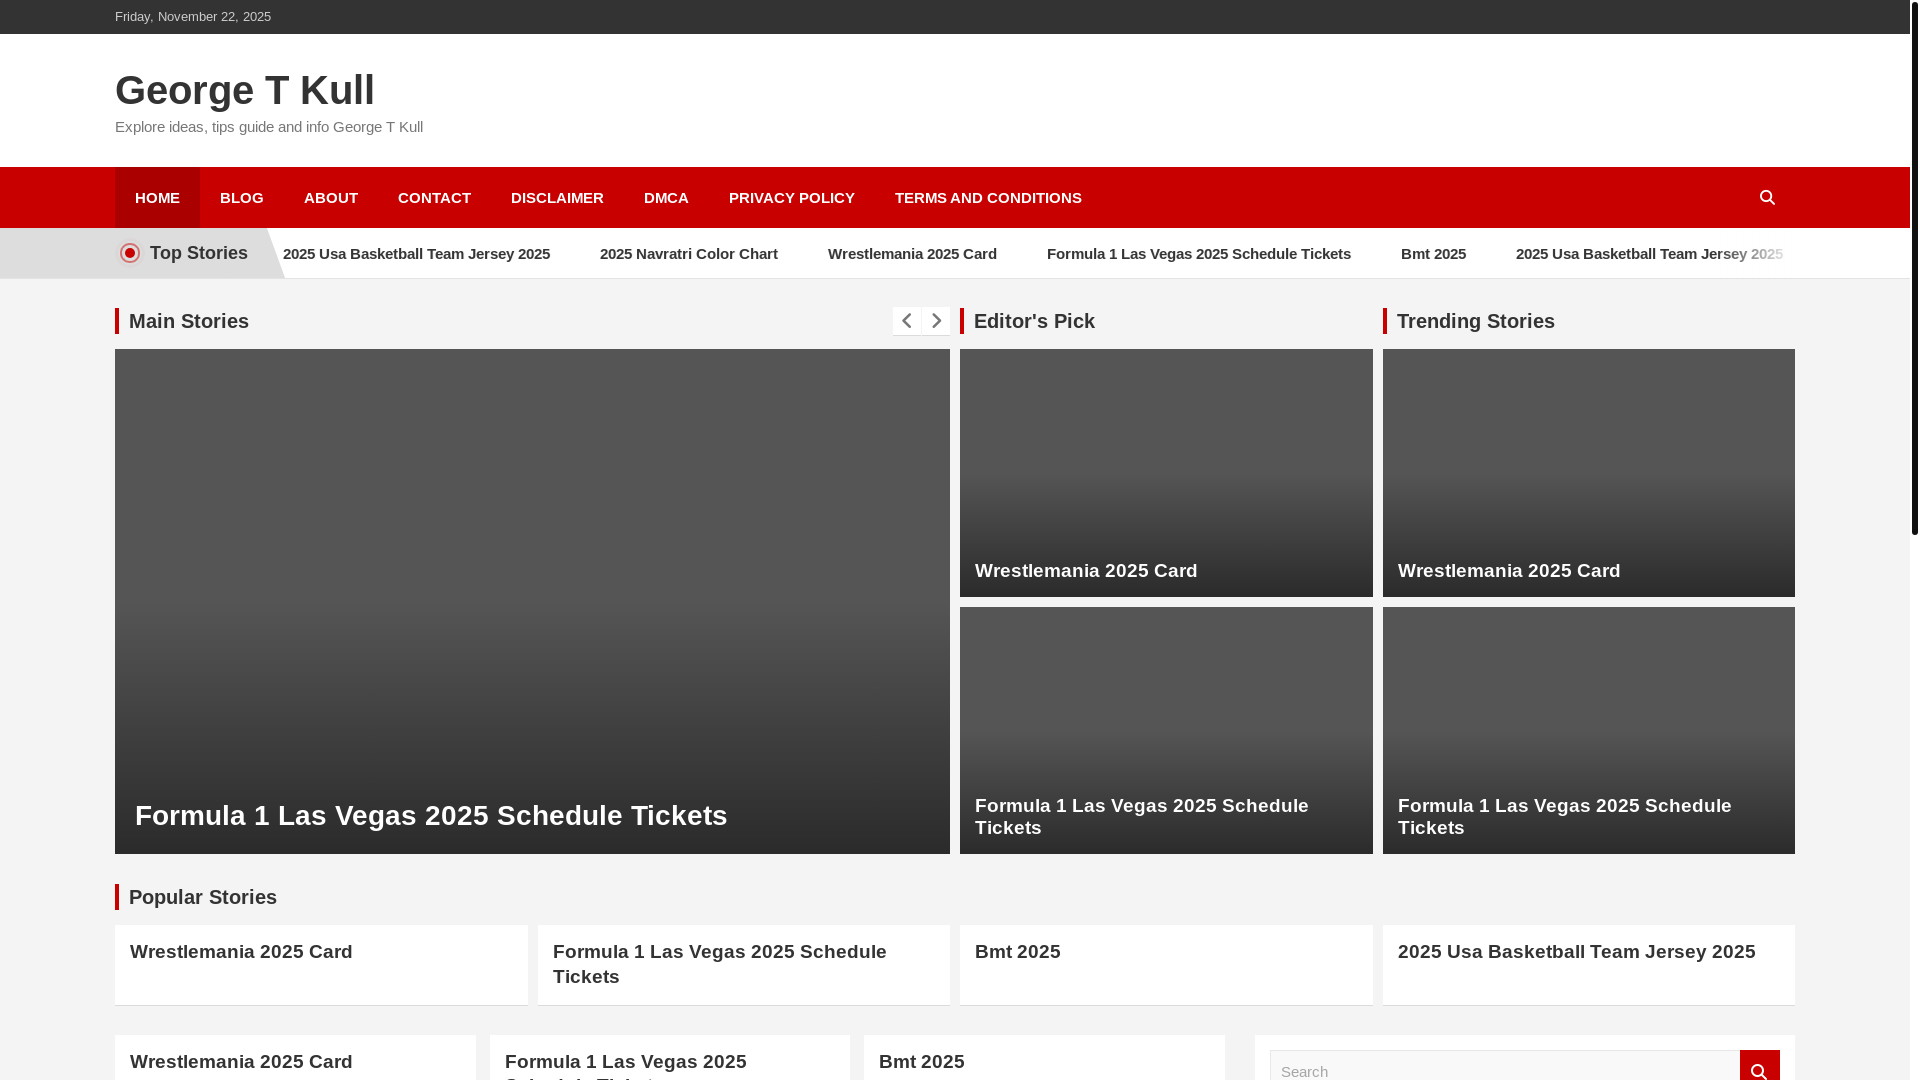Open the BLOG menu item

point(242,198)
